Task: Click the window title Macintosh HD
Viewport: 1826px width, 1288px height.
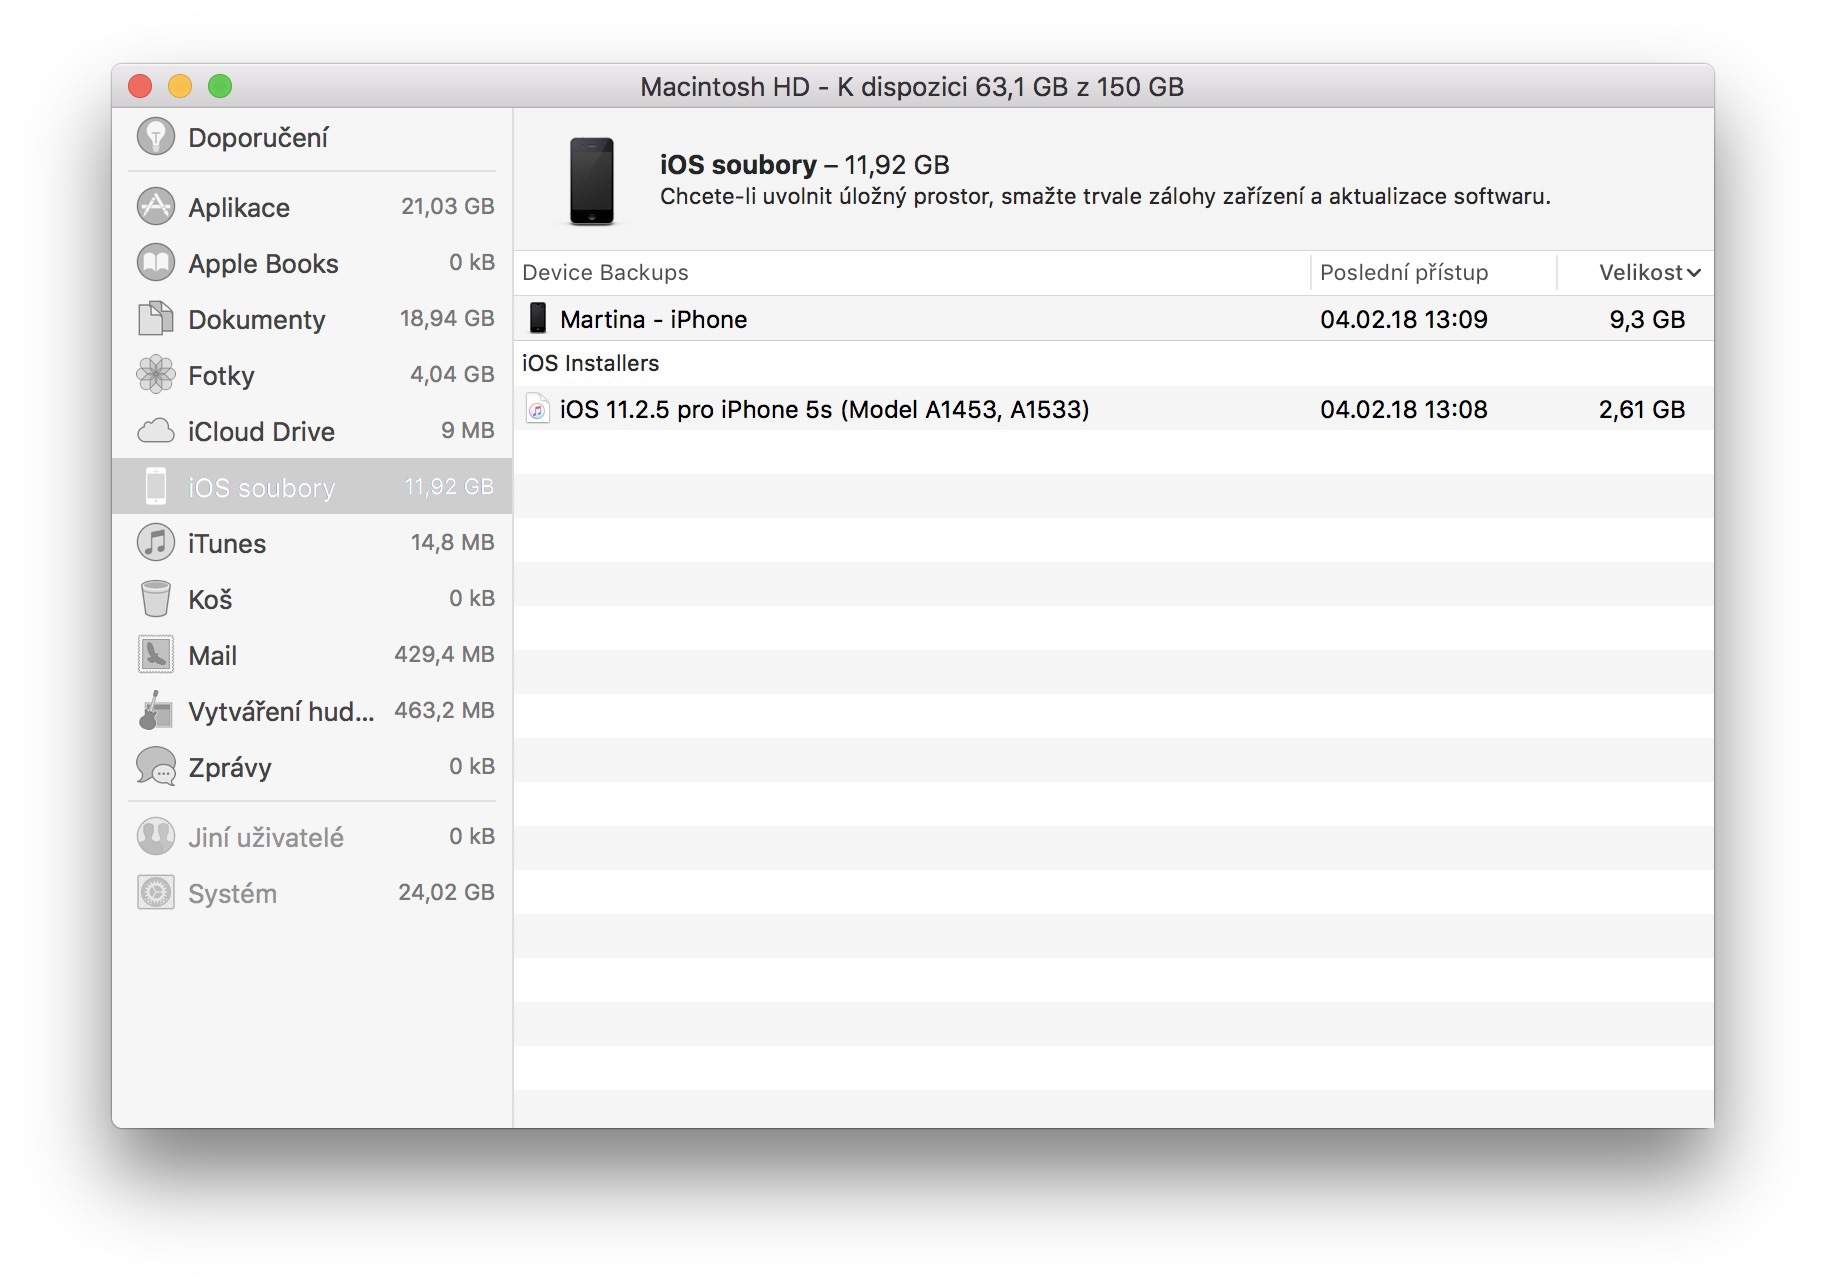Action: [x=912, y=87]
